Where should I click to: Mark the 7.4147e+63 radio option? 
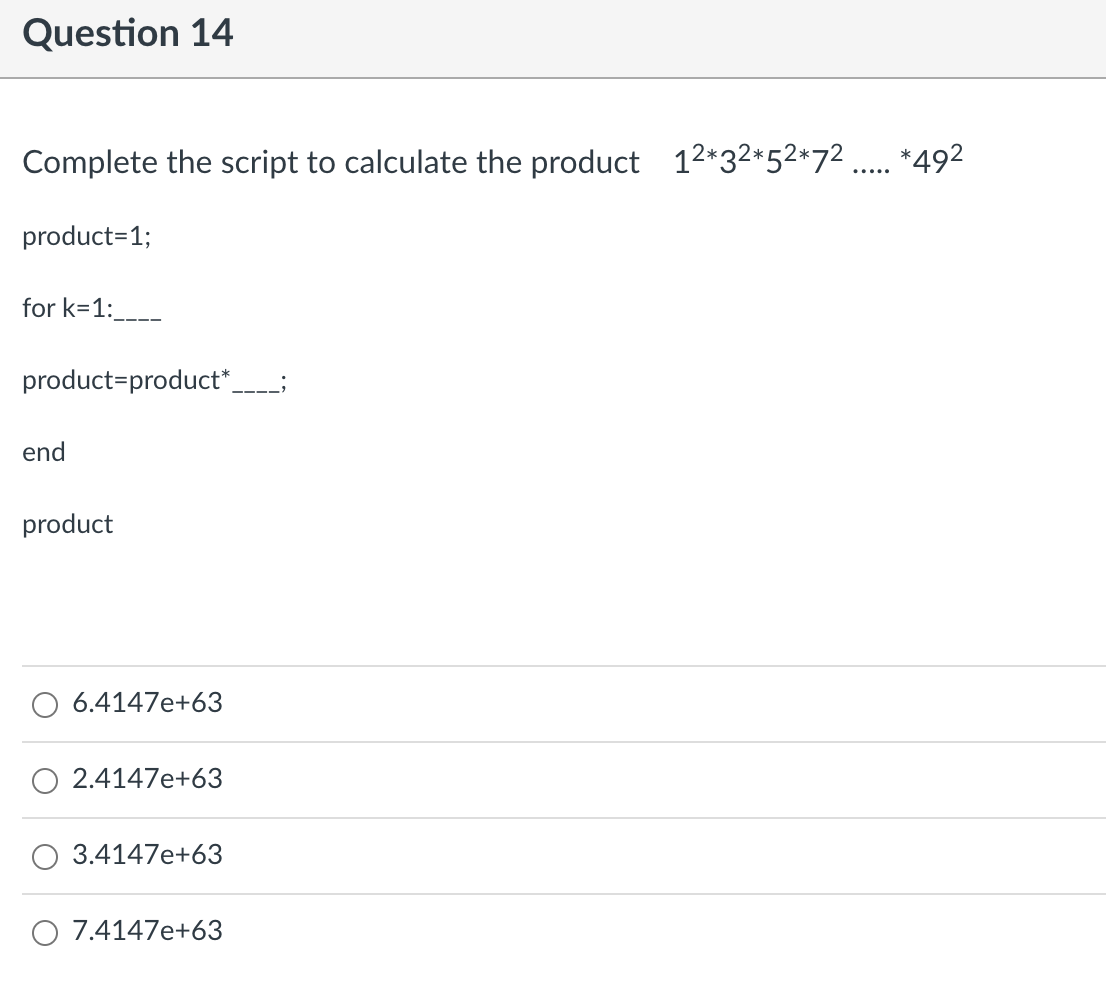(45, 933)
